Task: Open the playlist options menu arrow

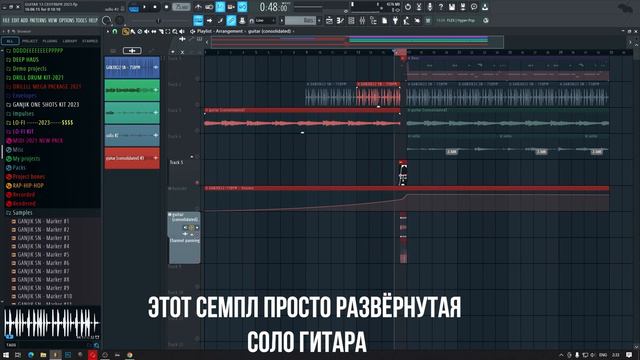Action: 107,31
